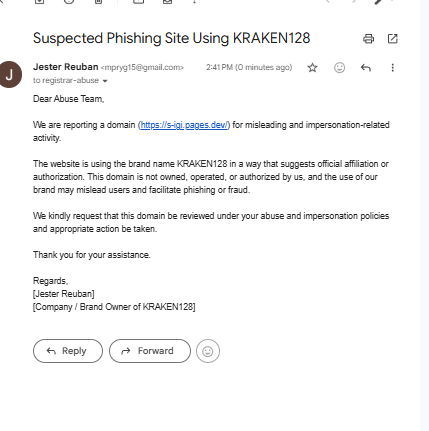Click the mpryg15@gmail.com sender address
Image resolution: width=429 pixels, height=431 pixels.
click(142, 68)
